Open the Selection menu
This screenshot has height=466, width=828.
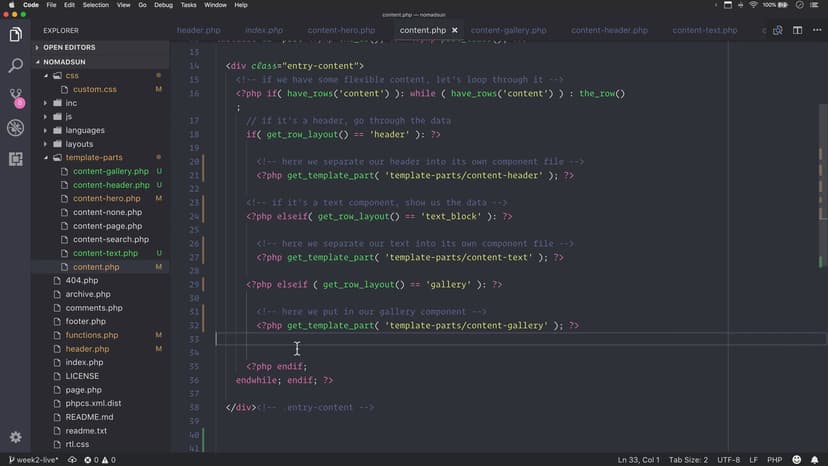coord(96,5)
